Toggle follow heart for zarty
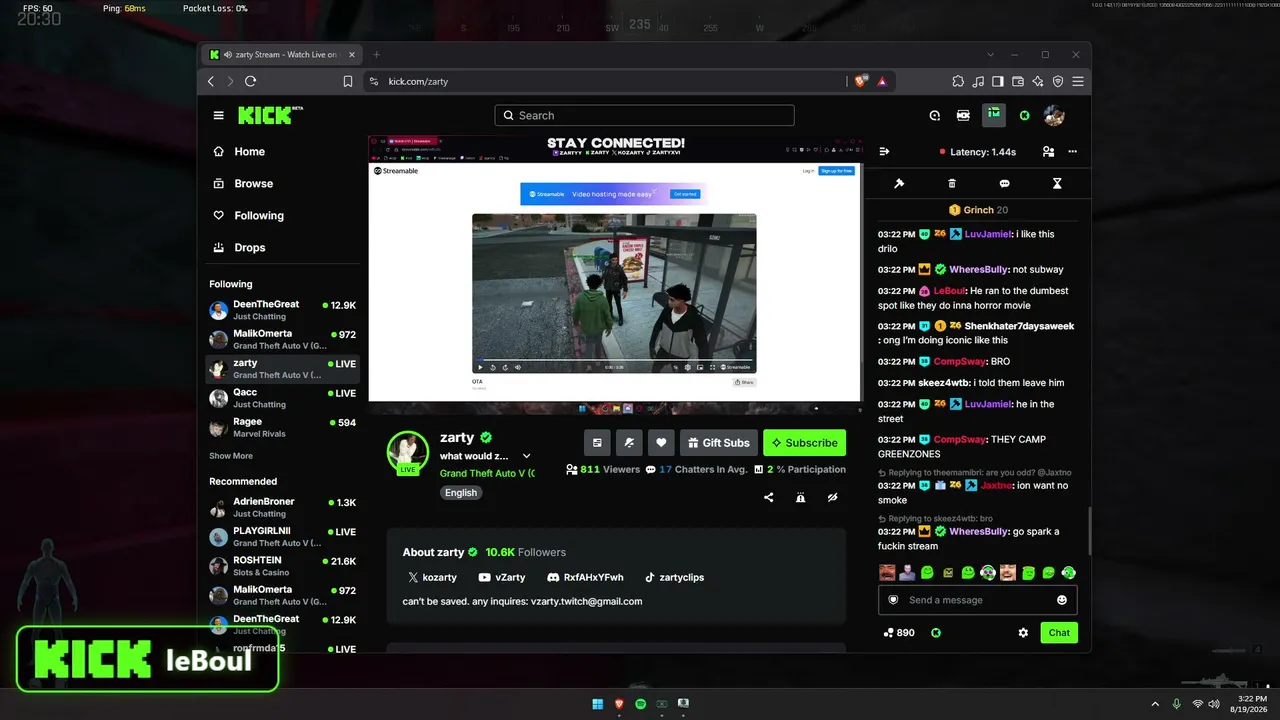Image resolution: width=1280 pixels, height=720 pixels. pyautogui.click(x=661, y=443)
